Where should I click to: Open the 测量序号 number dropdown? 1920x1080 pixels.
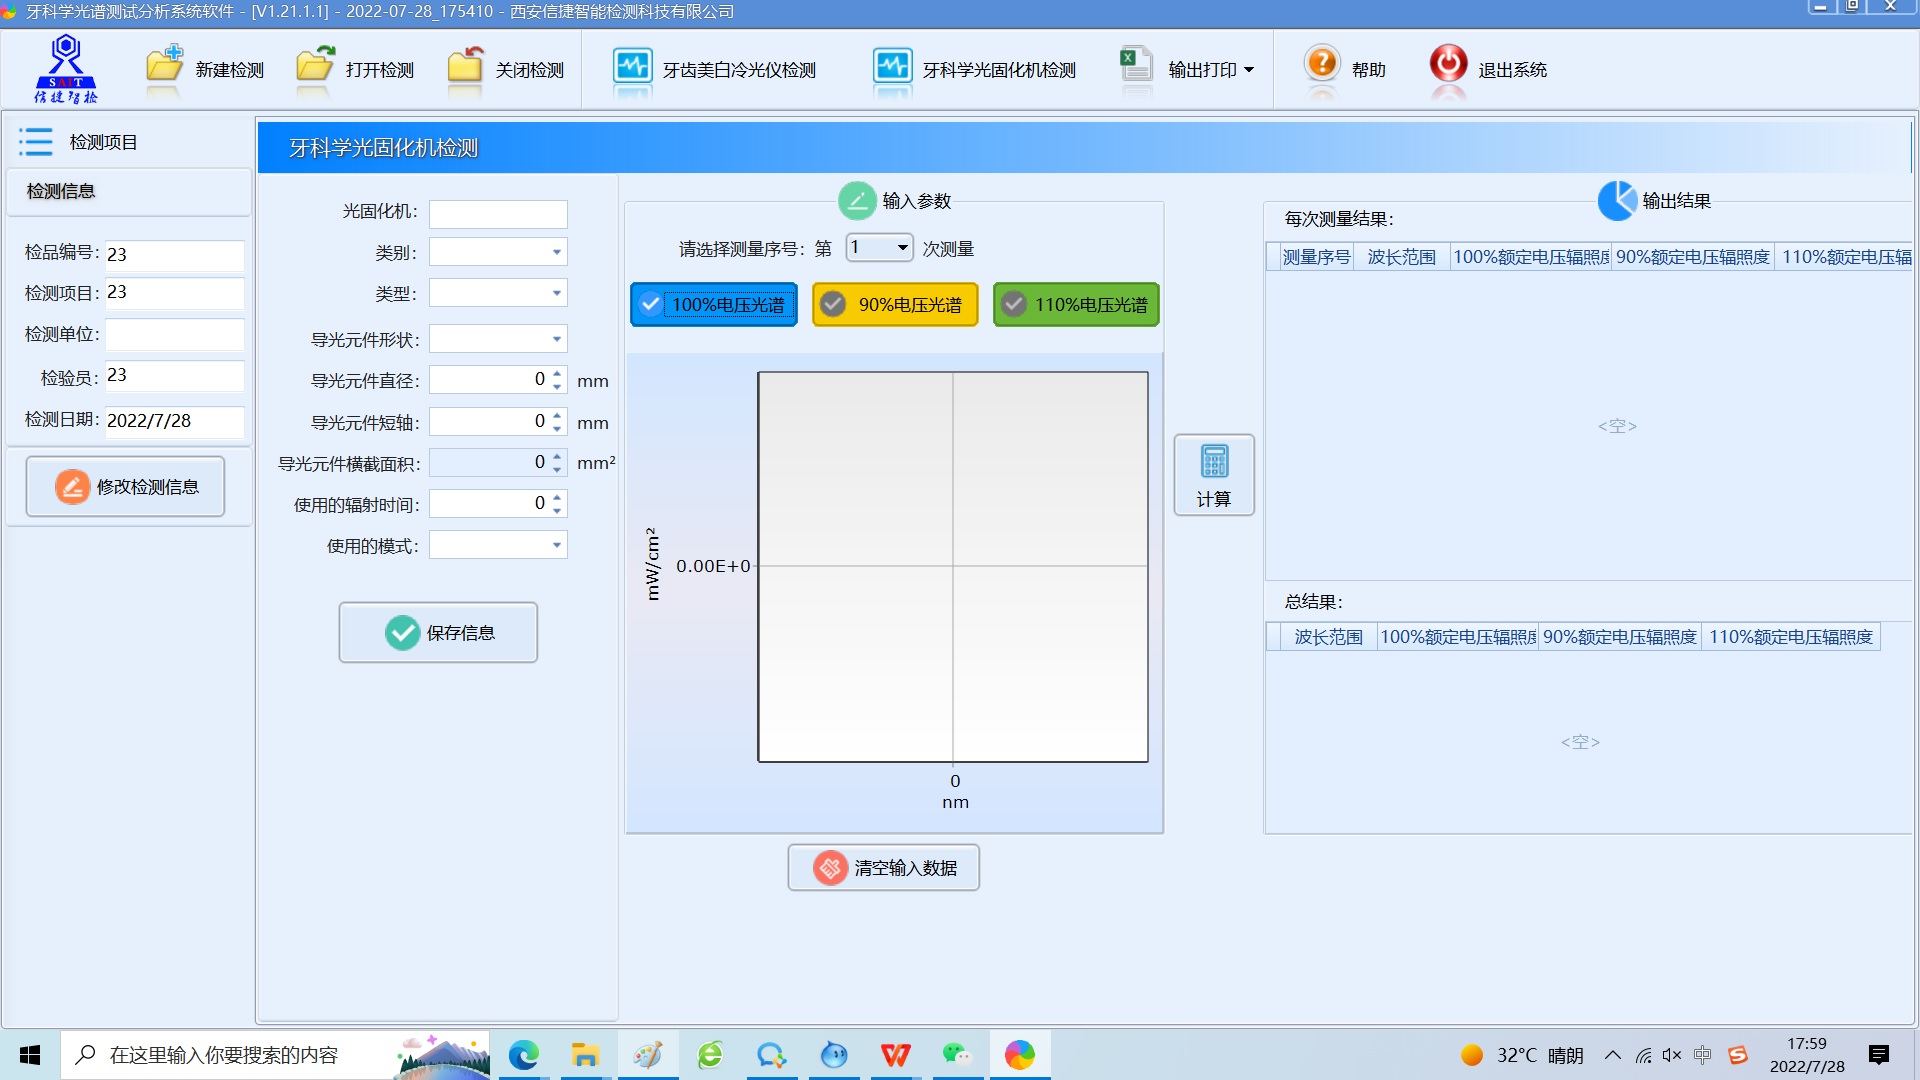[902, 248]
